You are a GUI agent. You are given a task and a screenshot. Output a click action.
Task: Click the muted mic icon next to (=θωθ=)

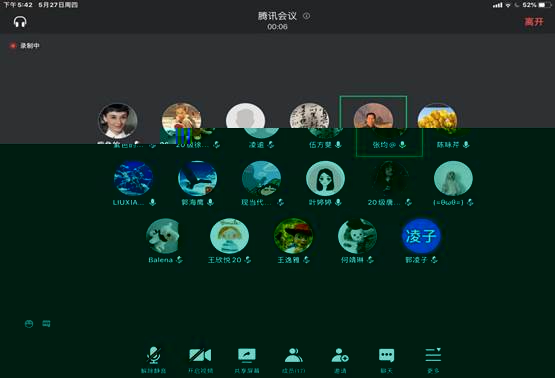click(x=470, y=202)
